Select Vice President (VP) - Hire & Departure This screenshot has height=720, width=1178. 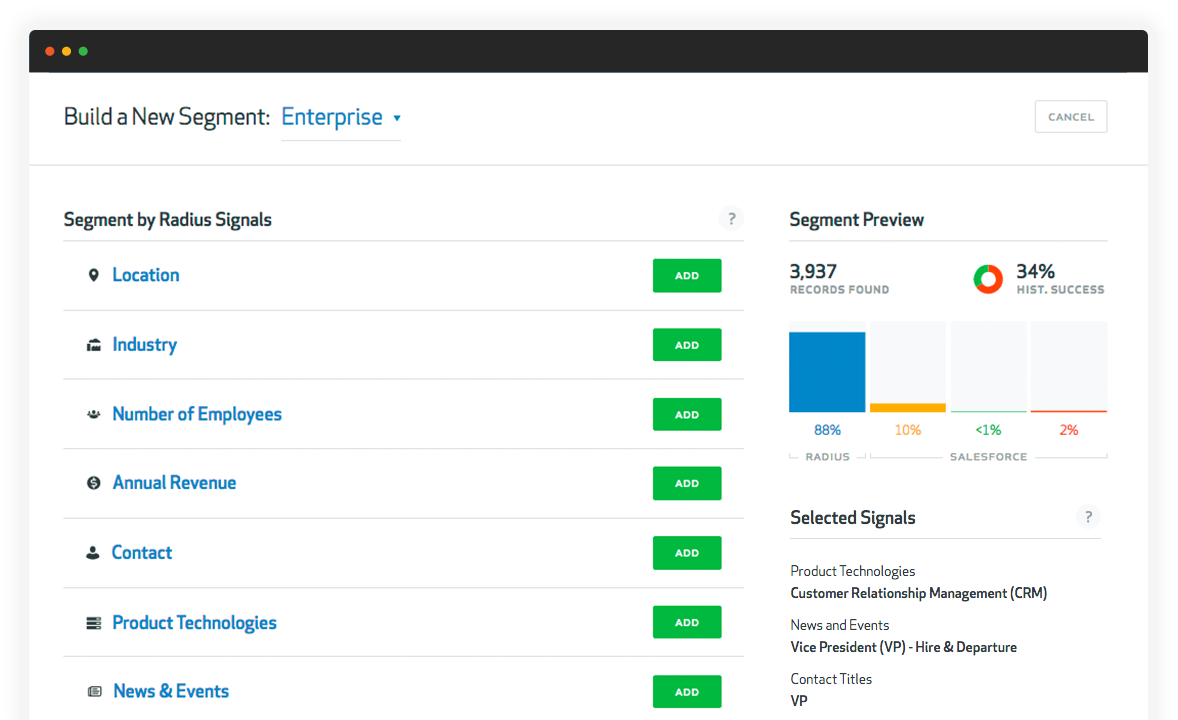tap(903, 647)
